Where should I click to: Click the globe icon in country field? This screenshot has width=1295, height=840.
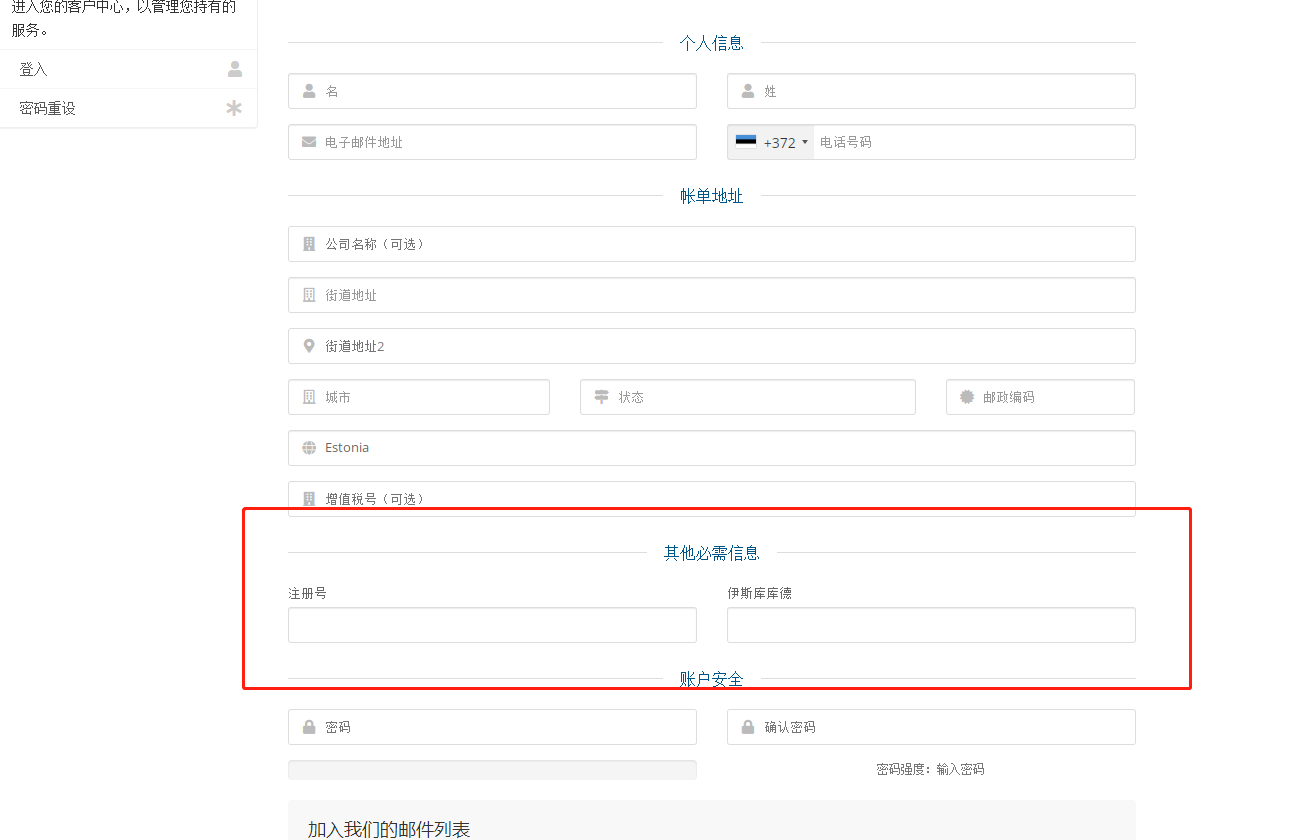[x=309, y=448]
